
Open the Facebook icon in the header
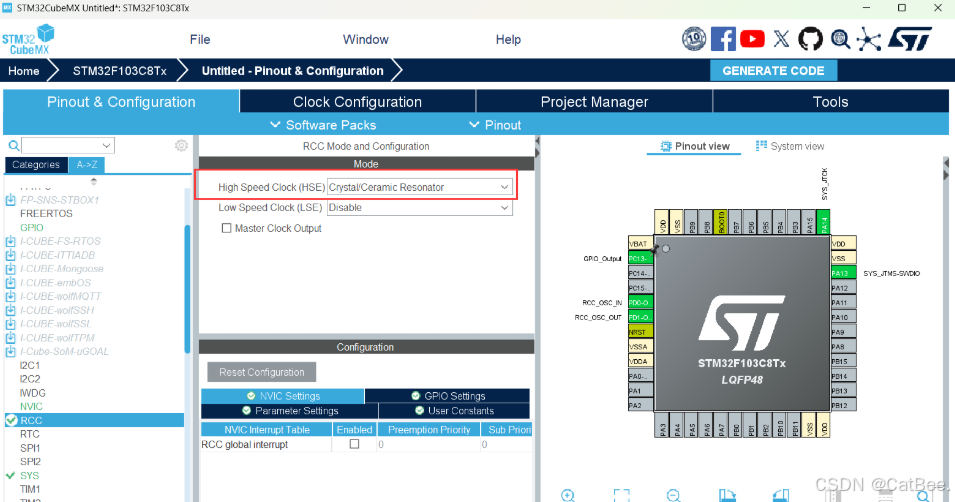click(723, 39)
